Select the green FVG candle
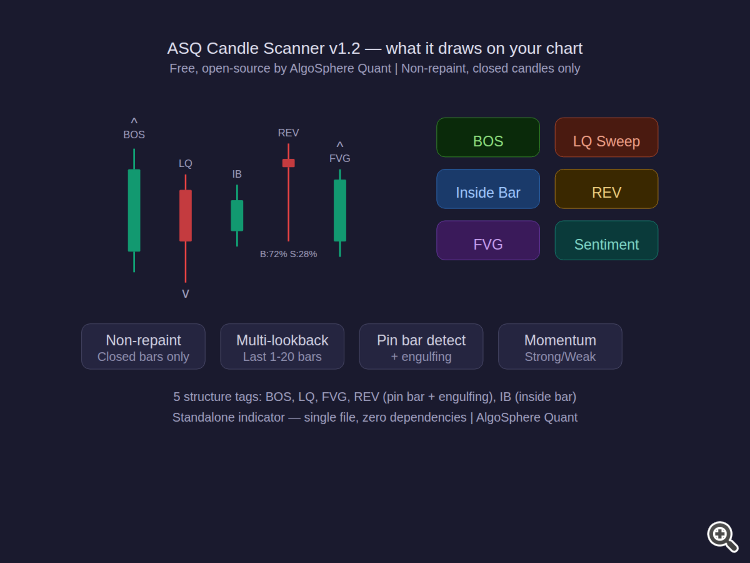Viewport: 750px width, 563px height. tap(340, 210)
